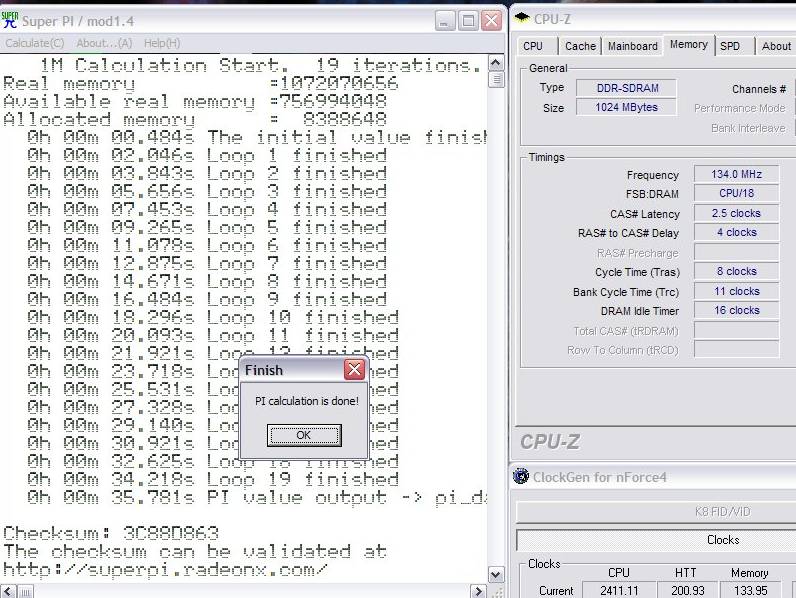796x598 pixels.
Task: Click the empty RAS# Precharge field
Action: pos(736,252)
